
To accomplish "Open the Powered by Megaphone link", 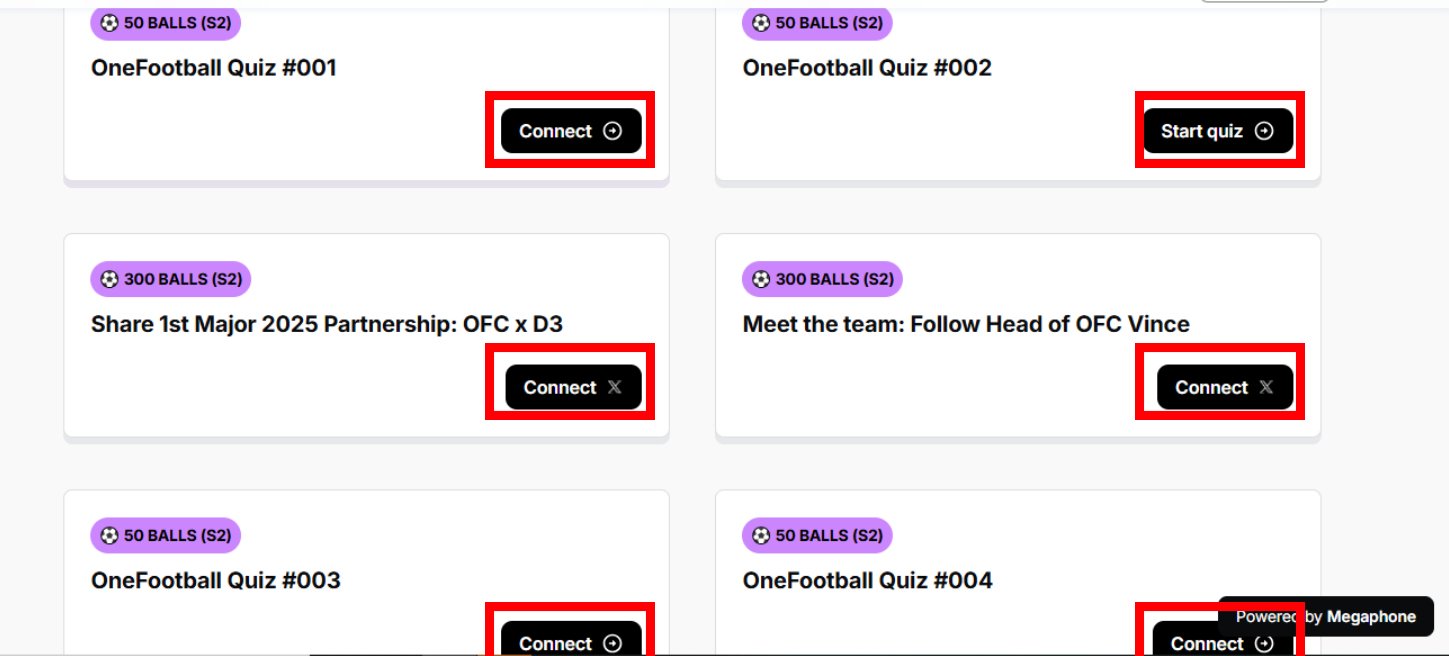I will 1325,616.
